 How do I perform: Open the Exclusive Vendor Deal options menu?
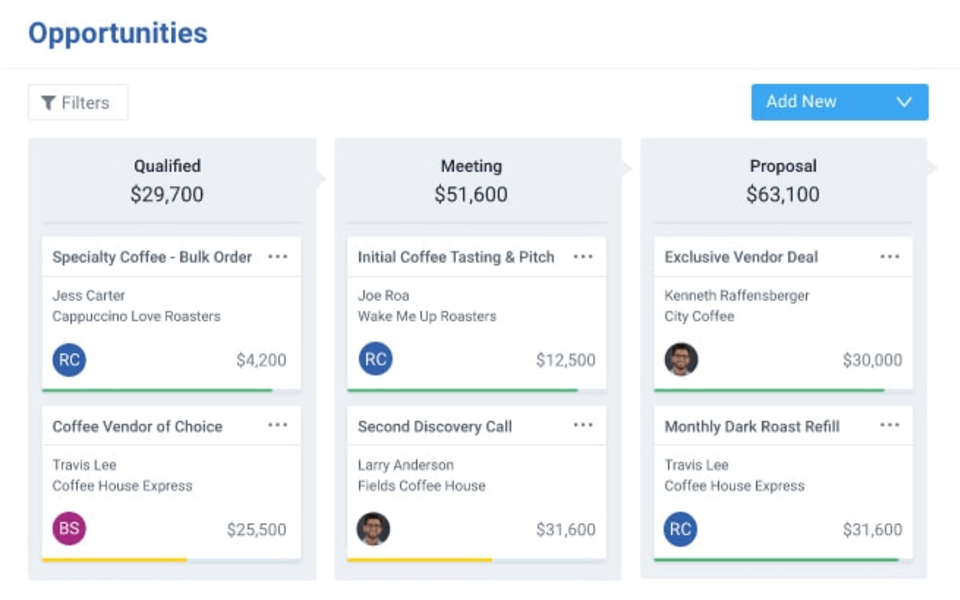pos(889,257)
